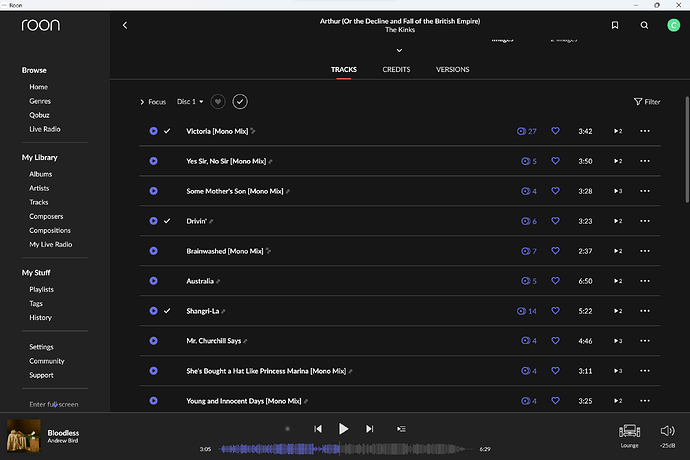The width and height of the screenshot is (690, 460).
Task: Play Yes Sir, No Sir track
Action: click(x=153, y=161)
